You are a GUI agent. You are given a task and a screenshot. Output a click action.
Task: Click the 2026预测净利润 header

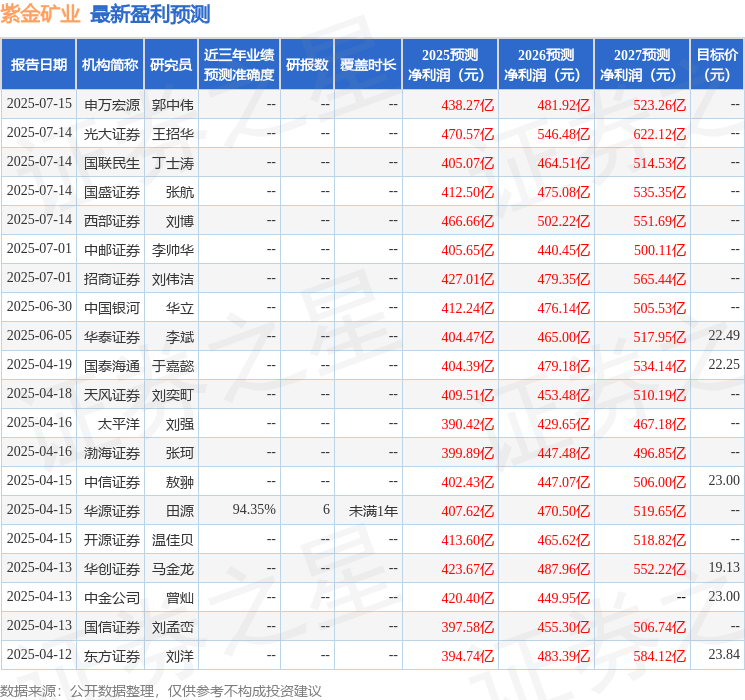tap(546, 64)
